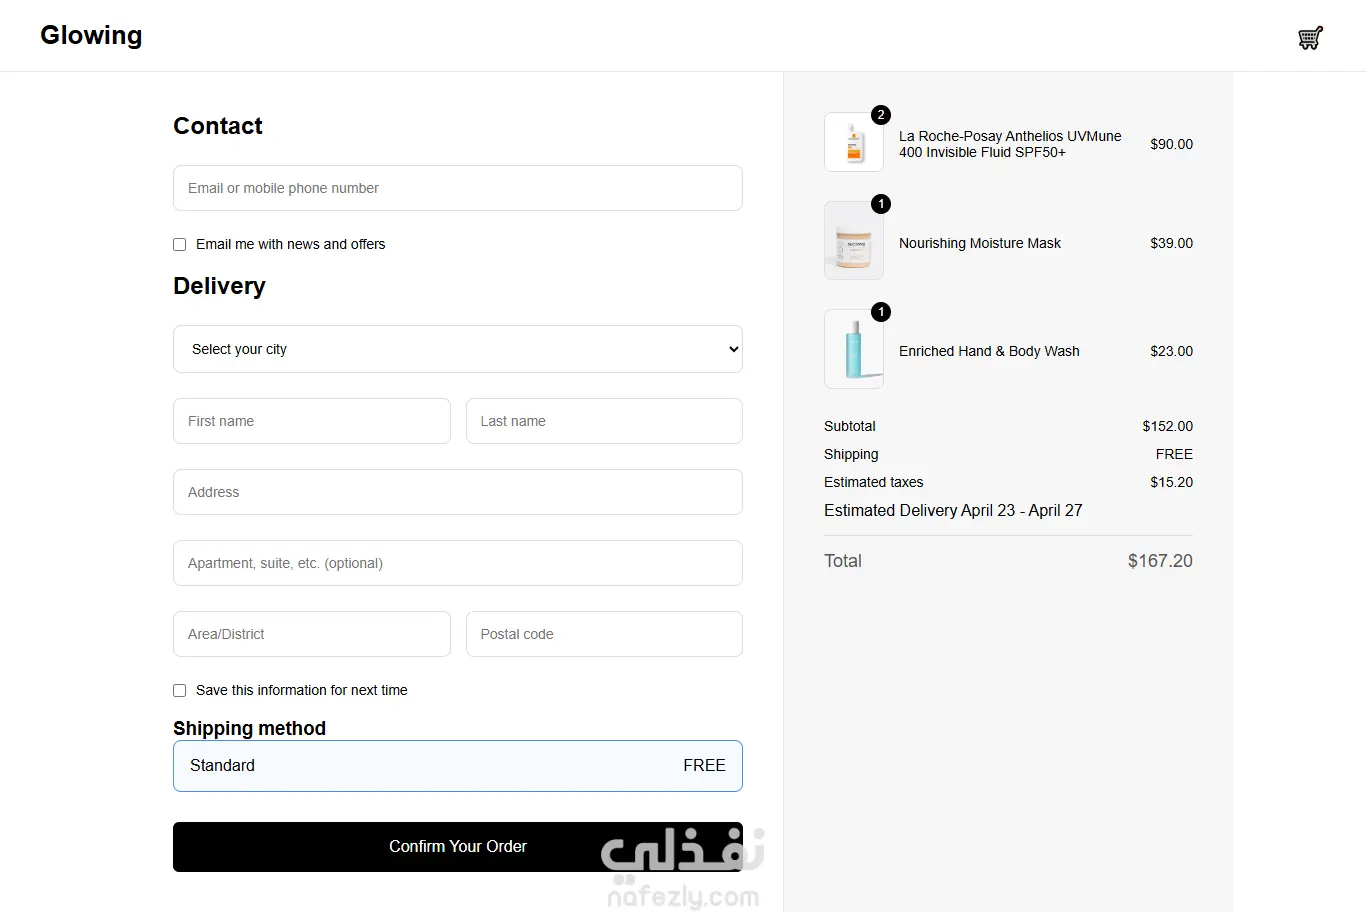
Task: Click quantity badge on La Roche-Posay item
Action: [881, 115]
